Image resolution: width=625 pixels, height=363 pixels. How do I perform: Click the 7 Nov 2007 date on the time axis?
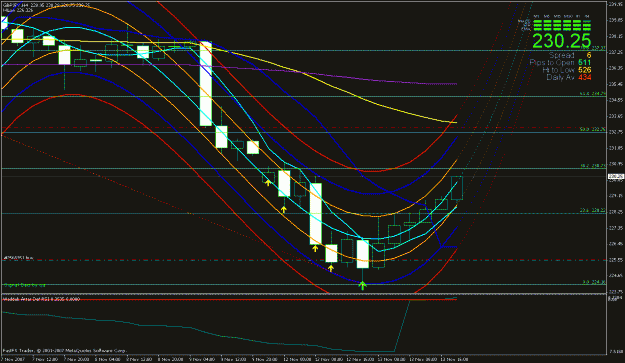click(13, 359)
